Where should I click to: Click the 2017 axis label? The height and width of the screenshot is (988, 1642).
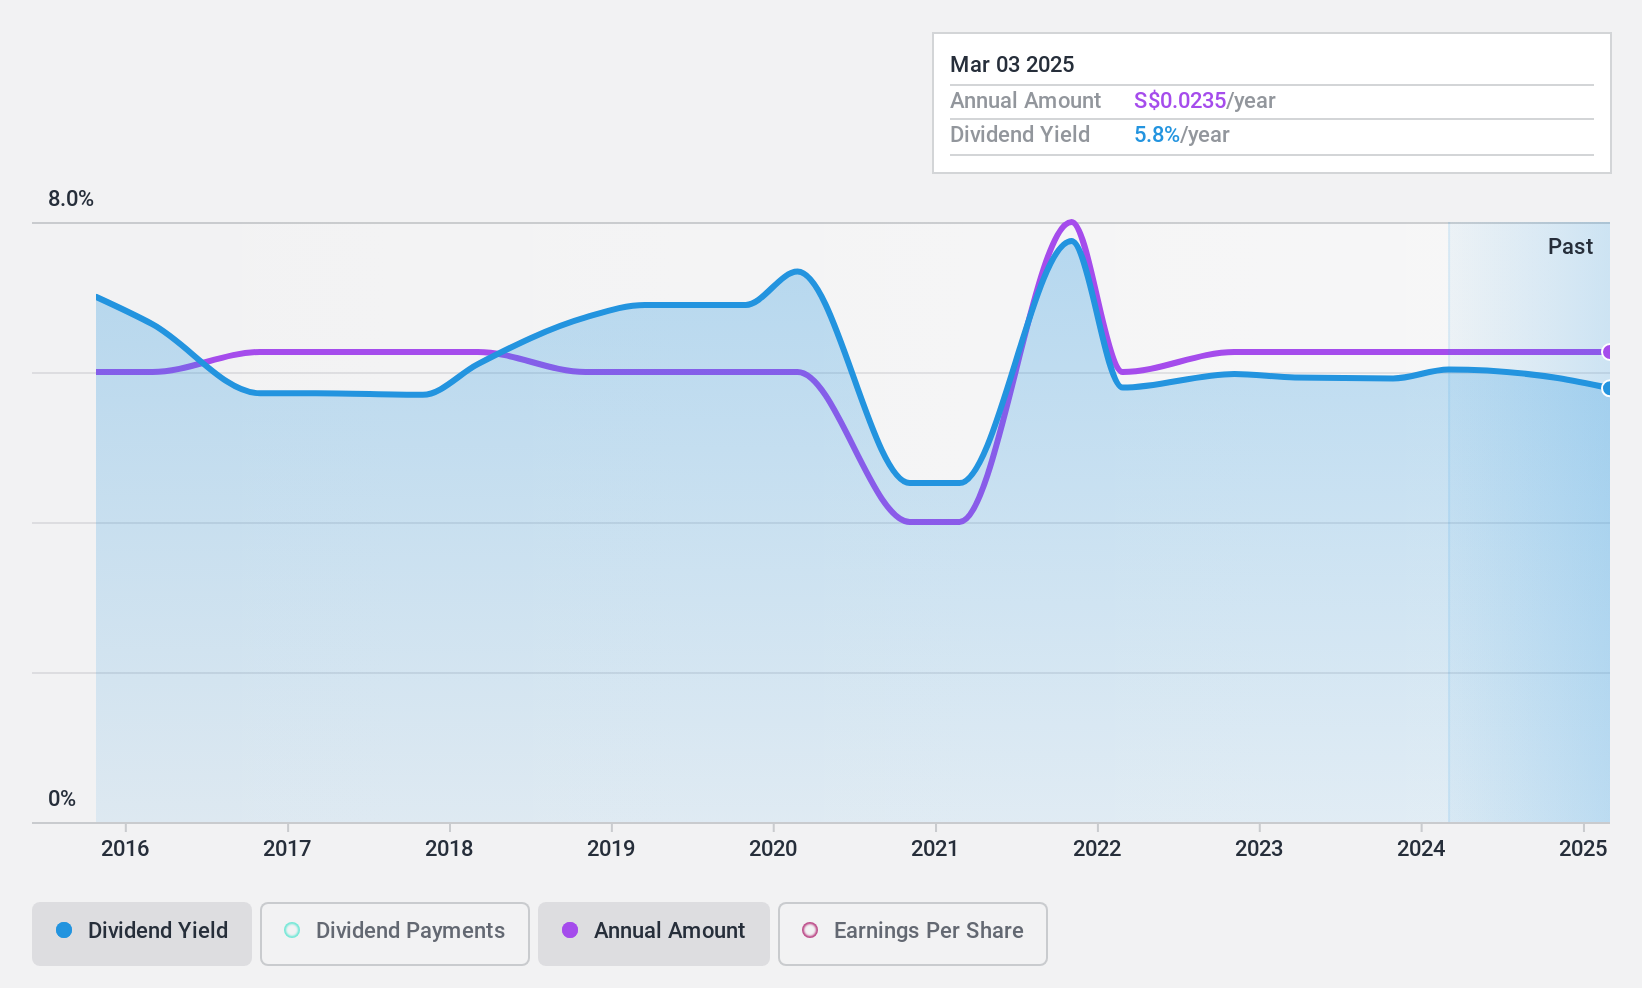coord(287,849)
